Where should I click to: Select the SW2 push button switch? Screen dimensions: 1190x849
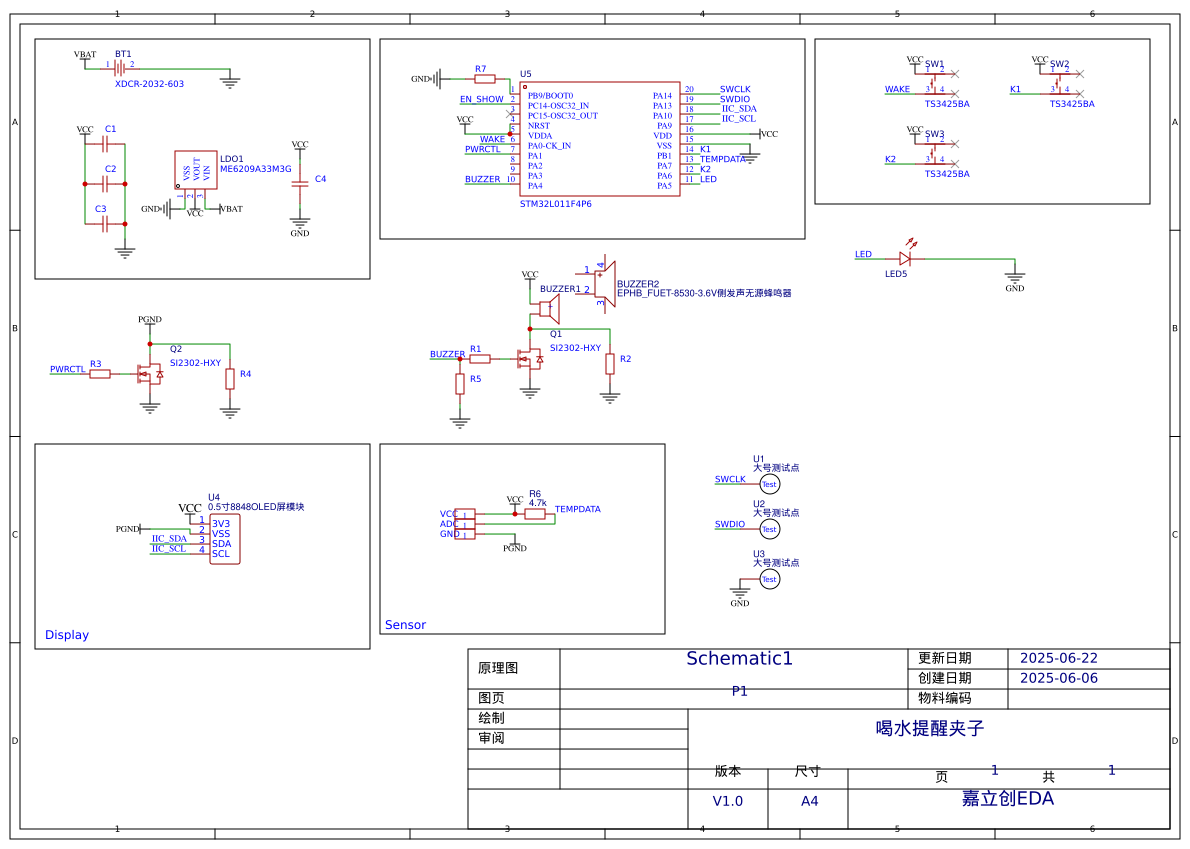tap(1059, 82)
